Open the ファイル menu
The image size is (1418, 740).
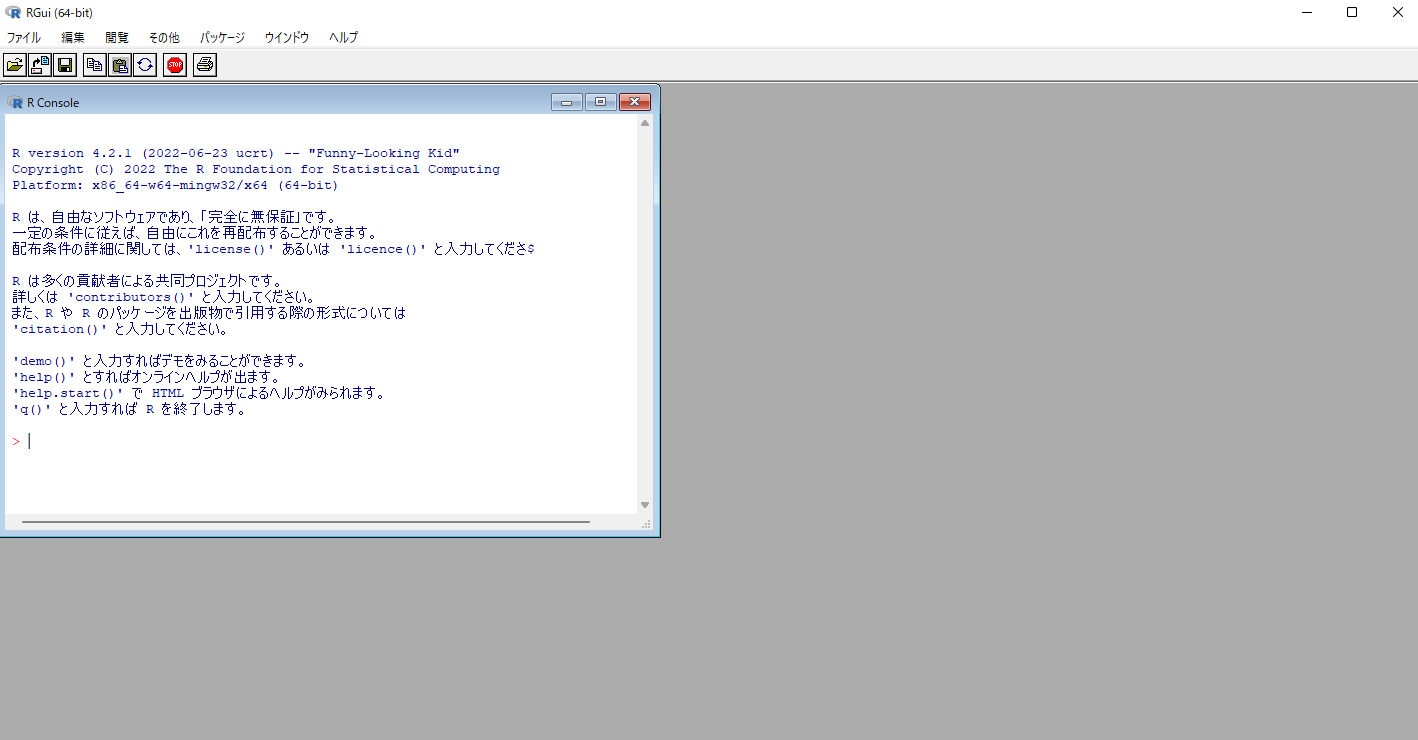tap(24, 37)
